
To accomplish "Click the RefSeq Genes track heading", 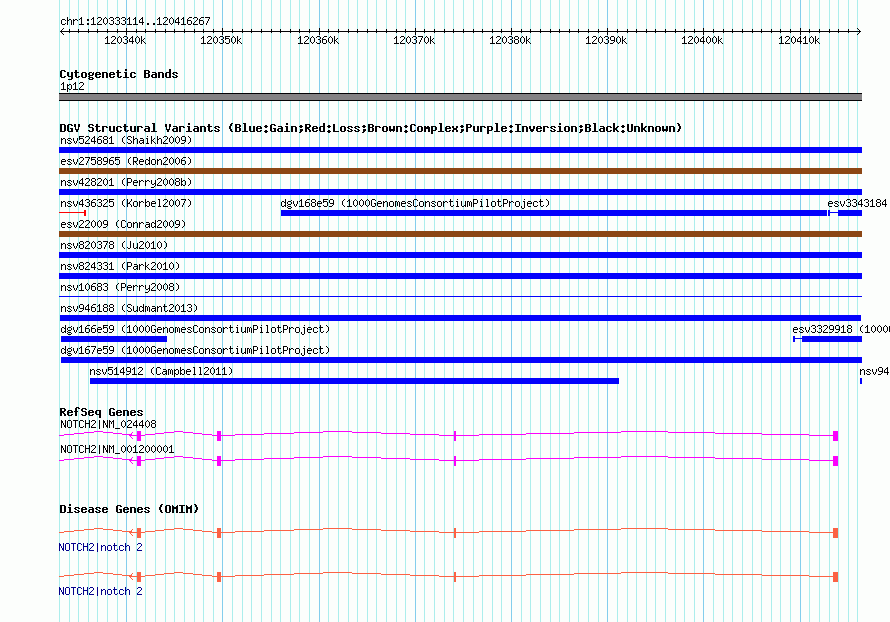I will point(101,412).
